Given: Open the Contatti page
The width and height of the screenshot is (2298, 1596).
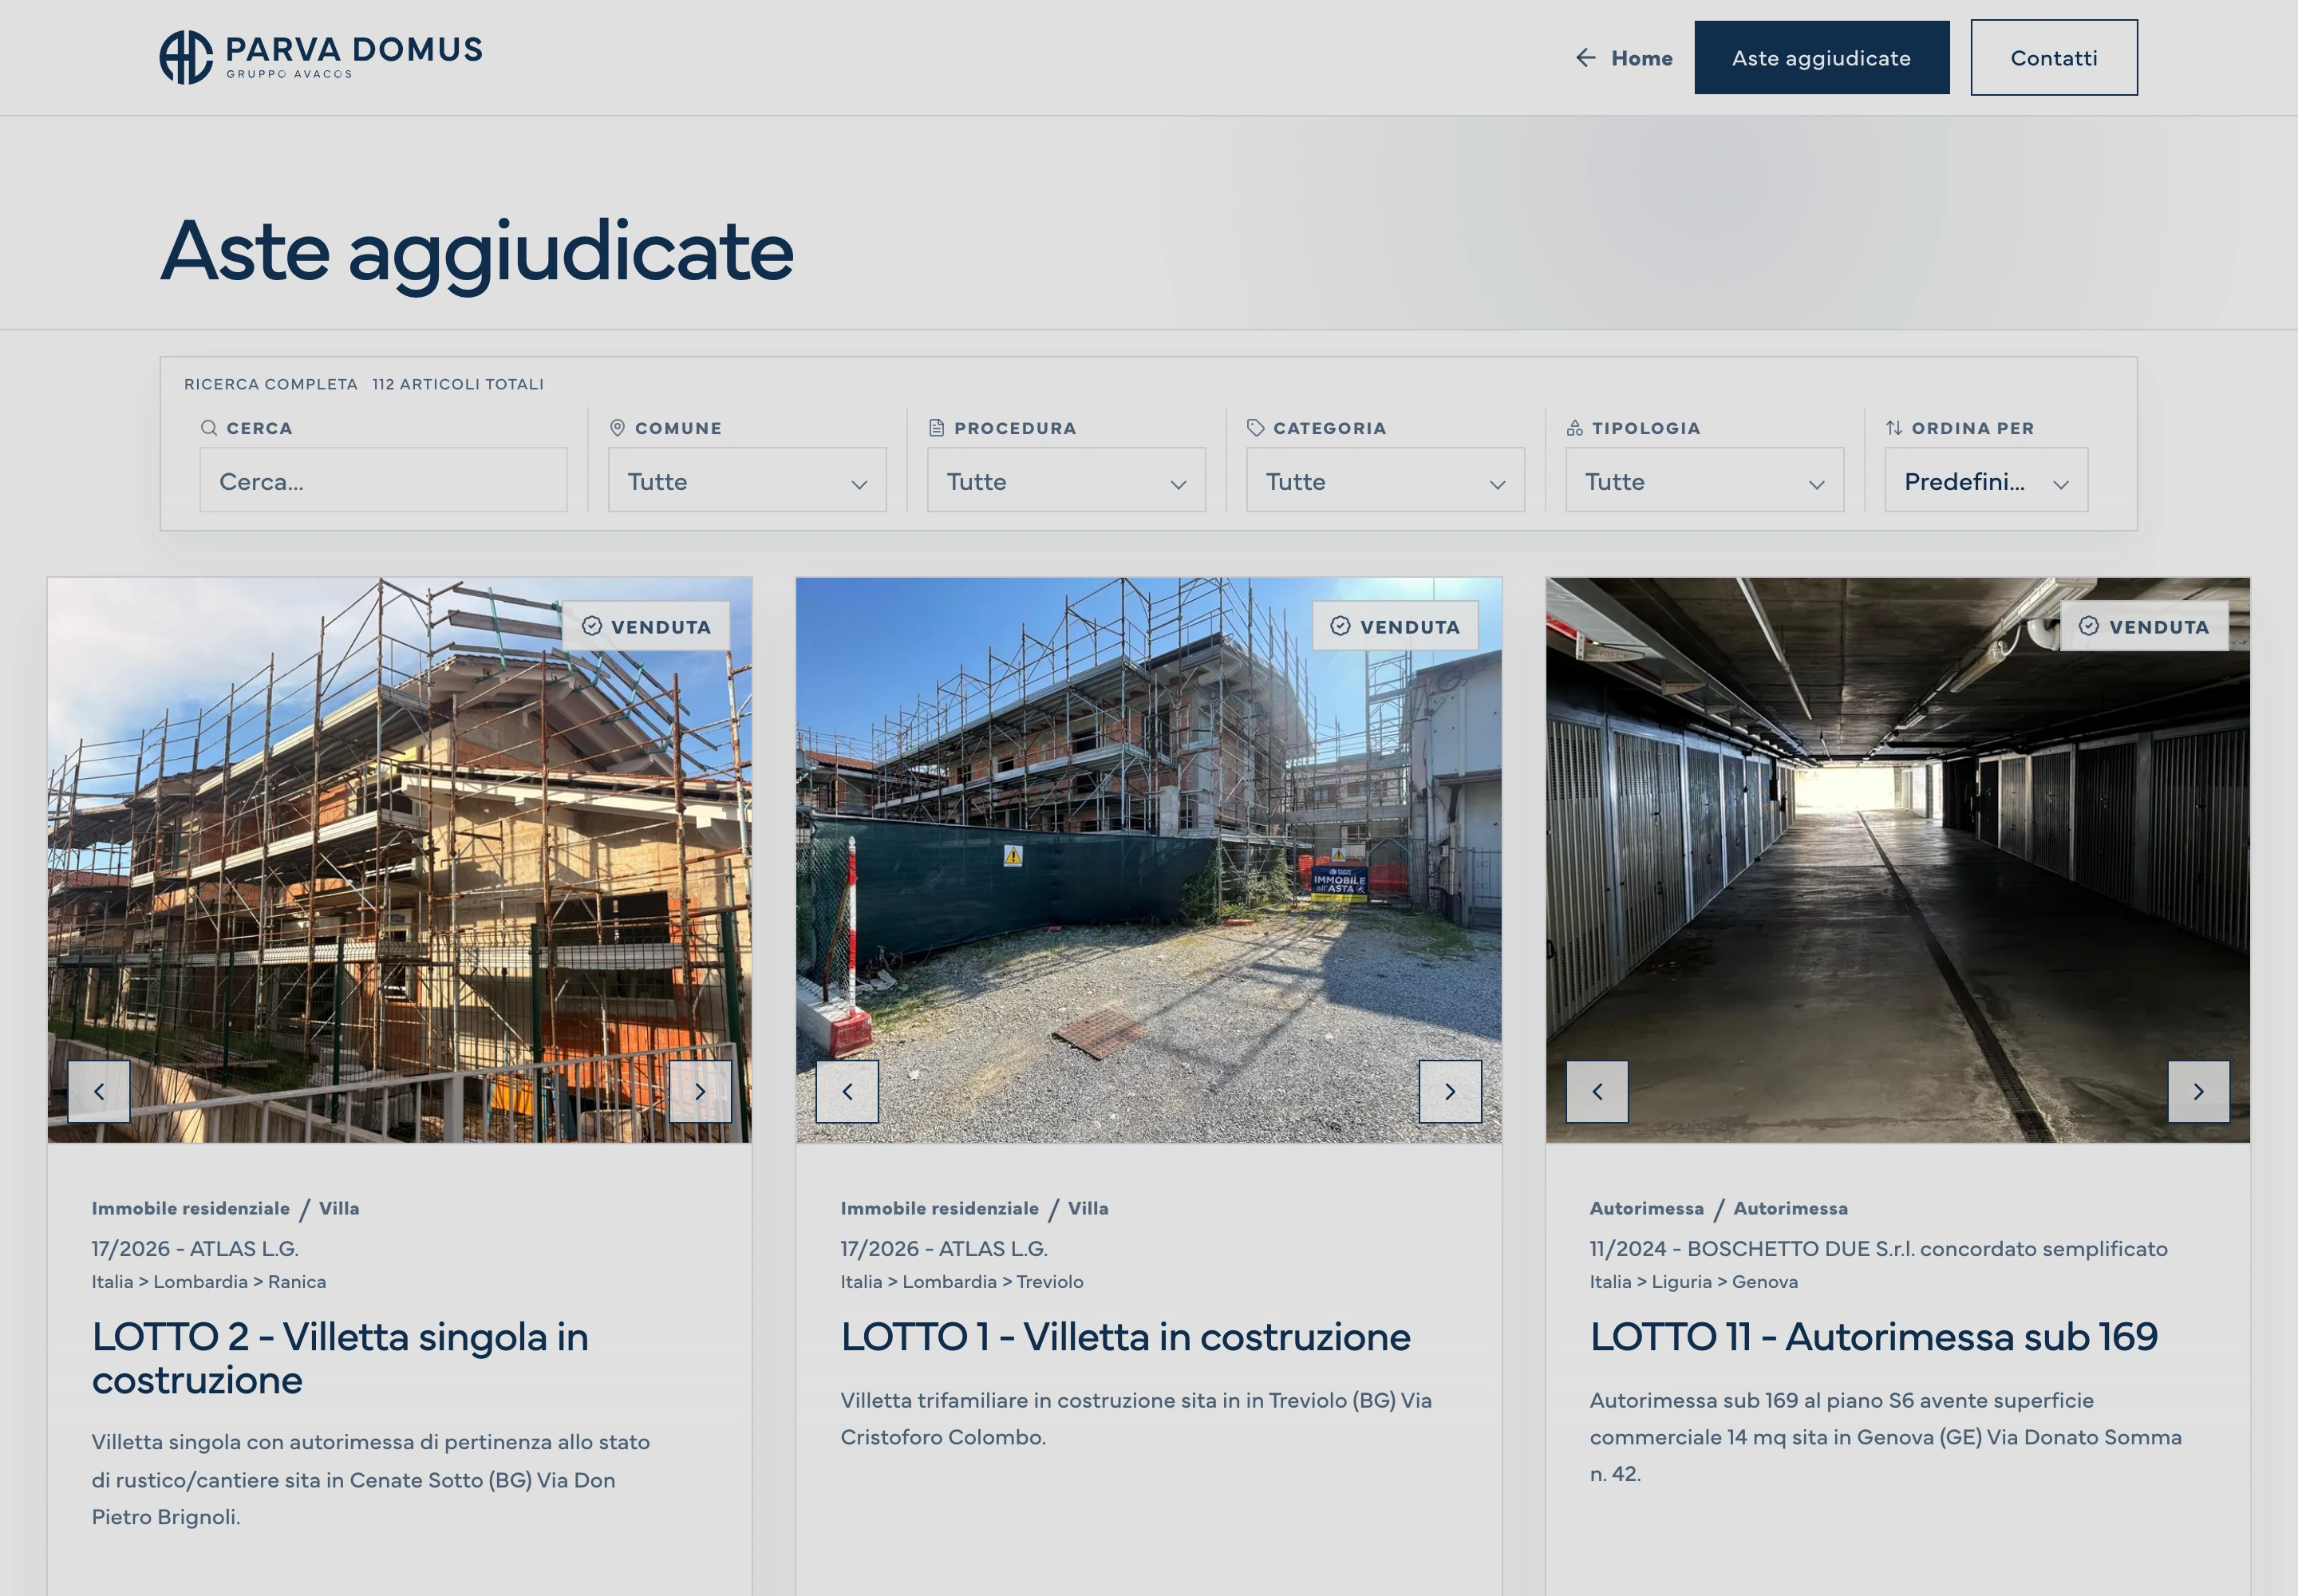Looking at the screenshot, I should pyautogui.click(x=2054, y=58).
